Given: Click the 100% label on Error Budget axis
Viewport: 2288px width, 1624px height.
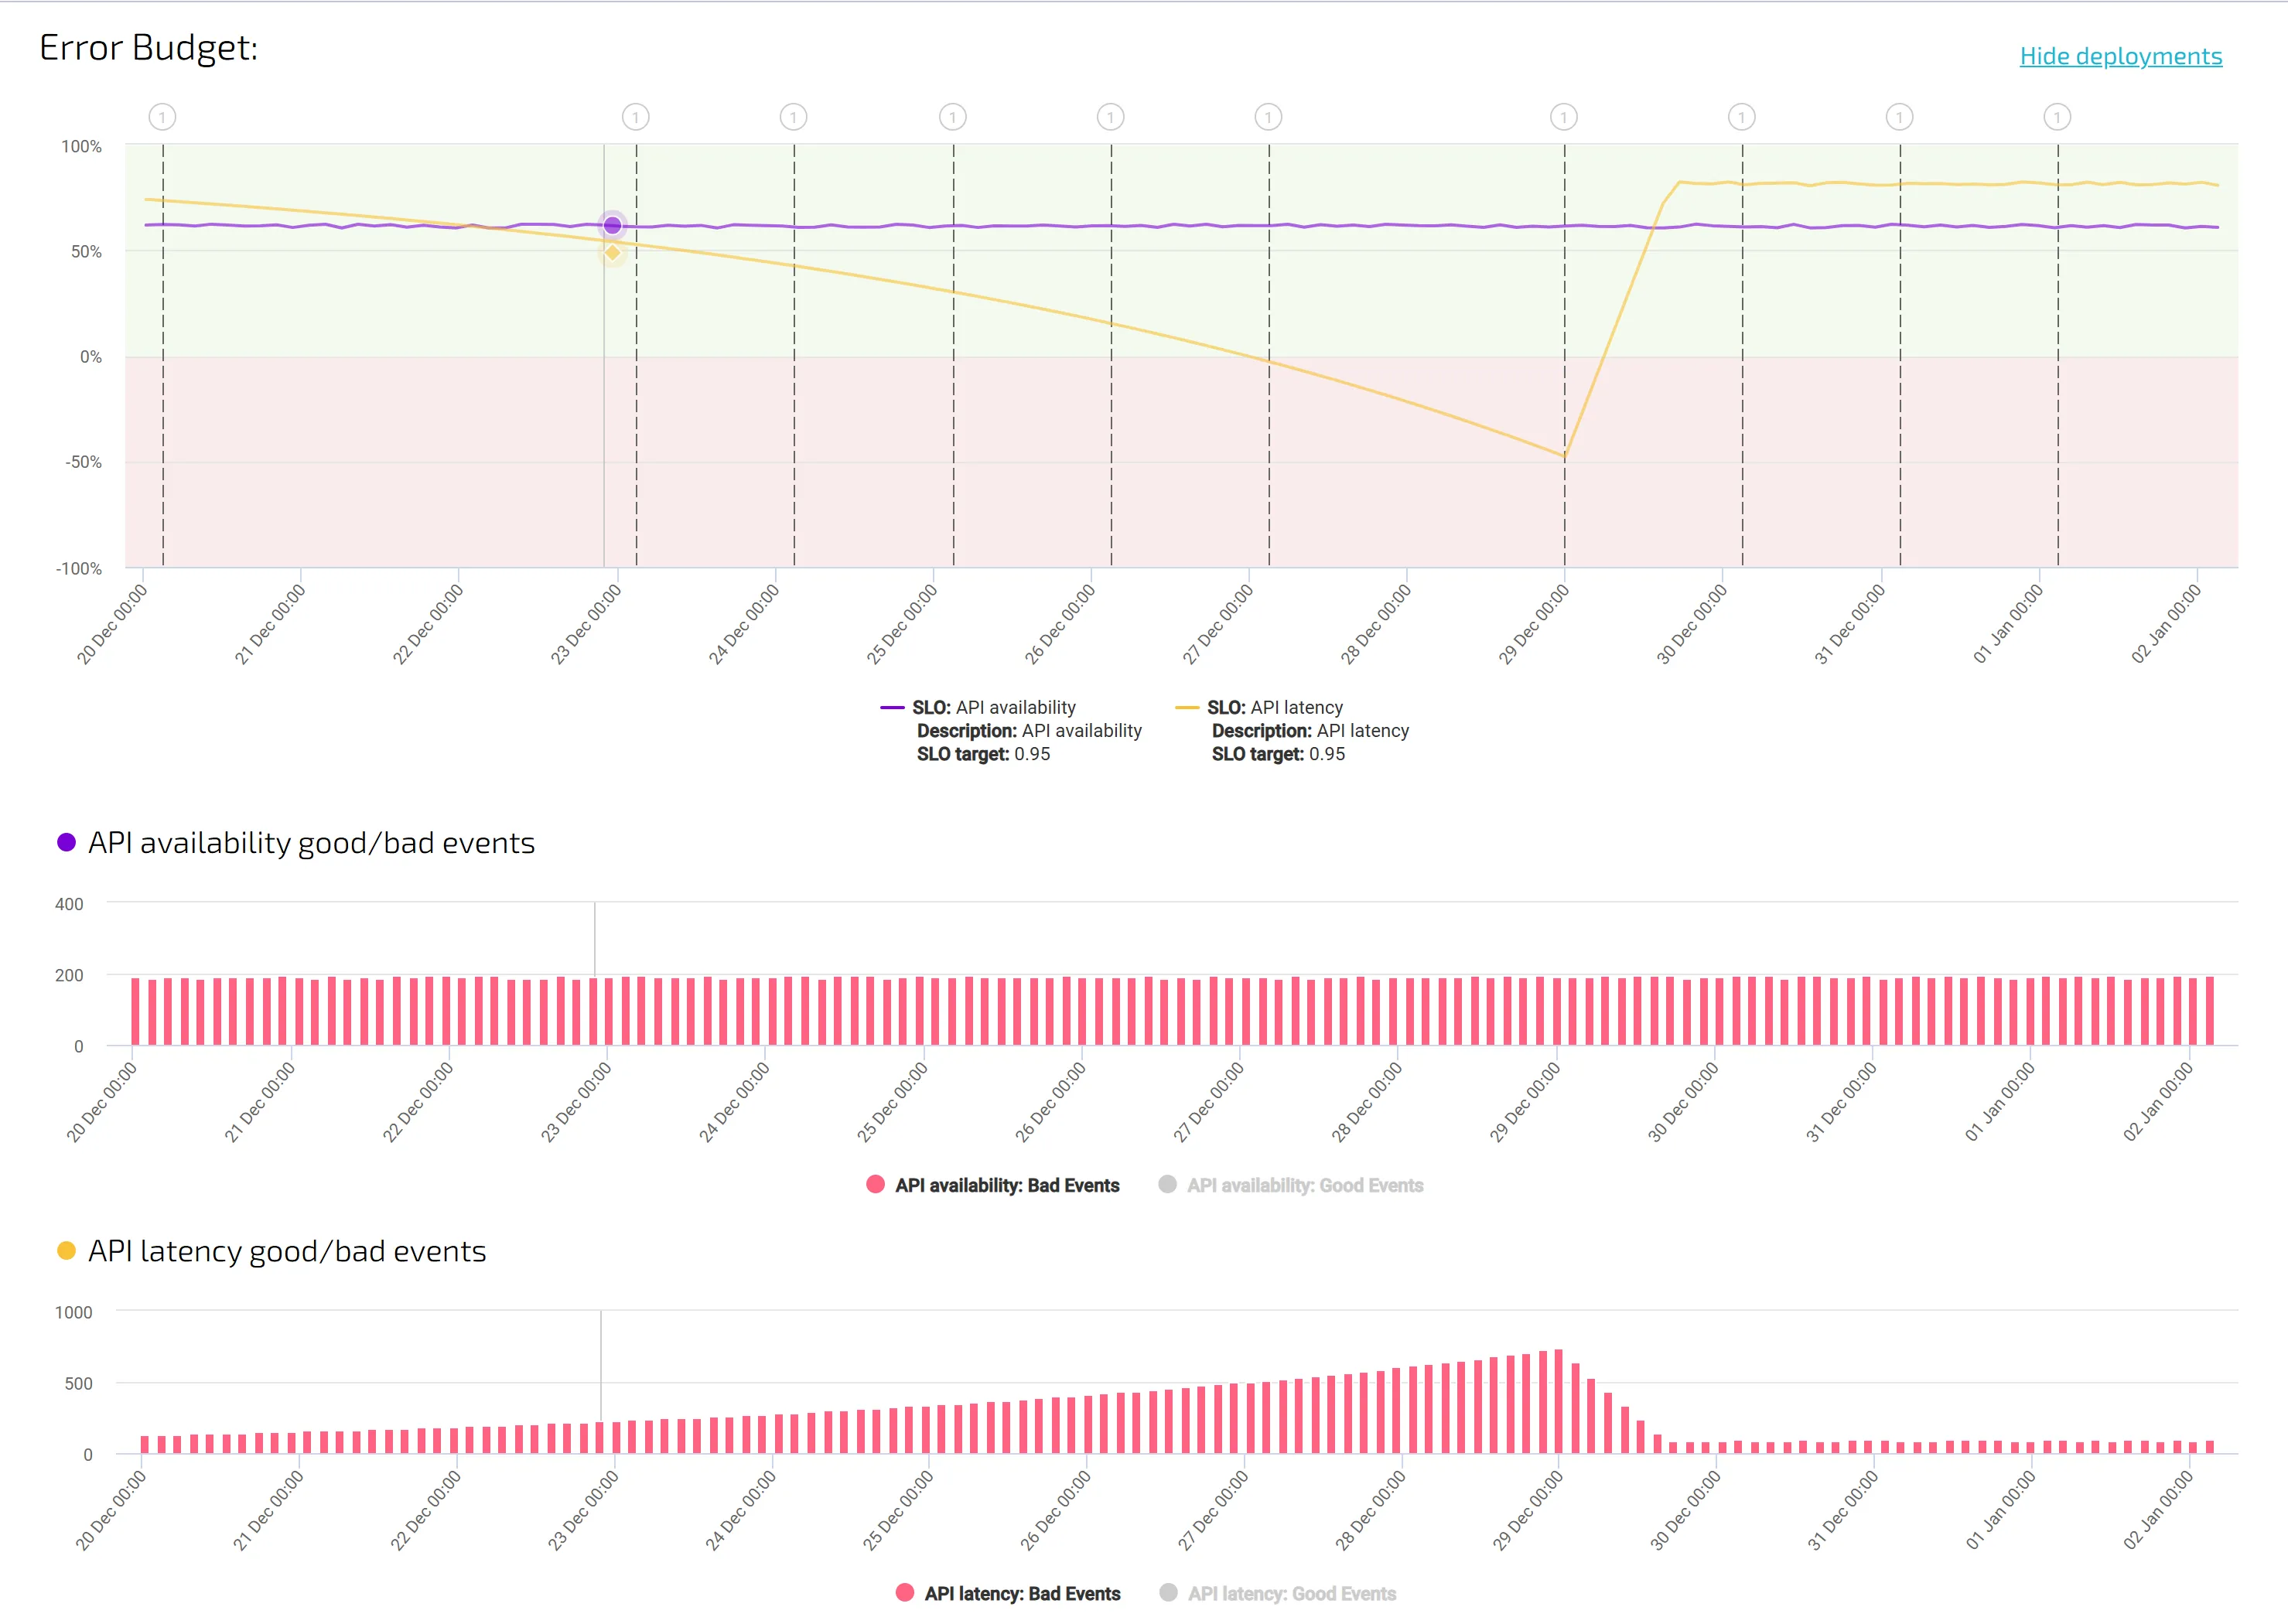Looking at the screenshot, I should [x=81, y=146].
